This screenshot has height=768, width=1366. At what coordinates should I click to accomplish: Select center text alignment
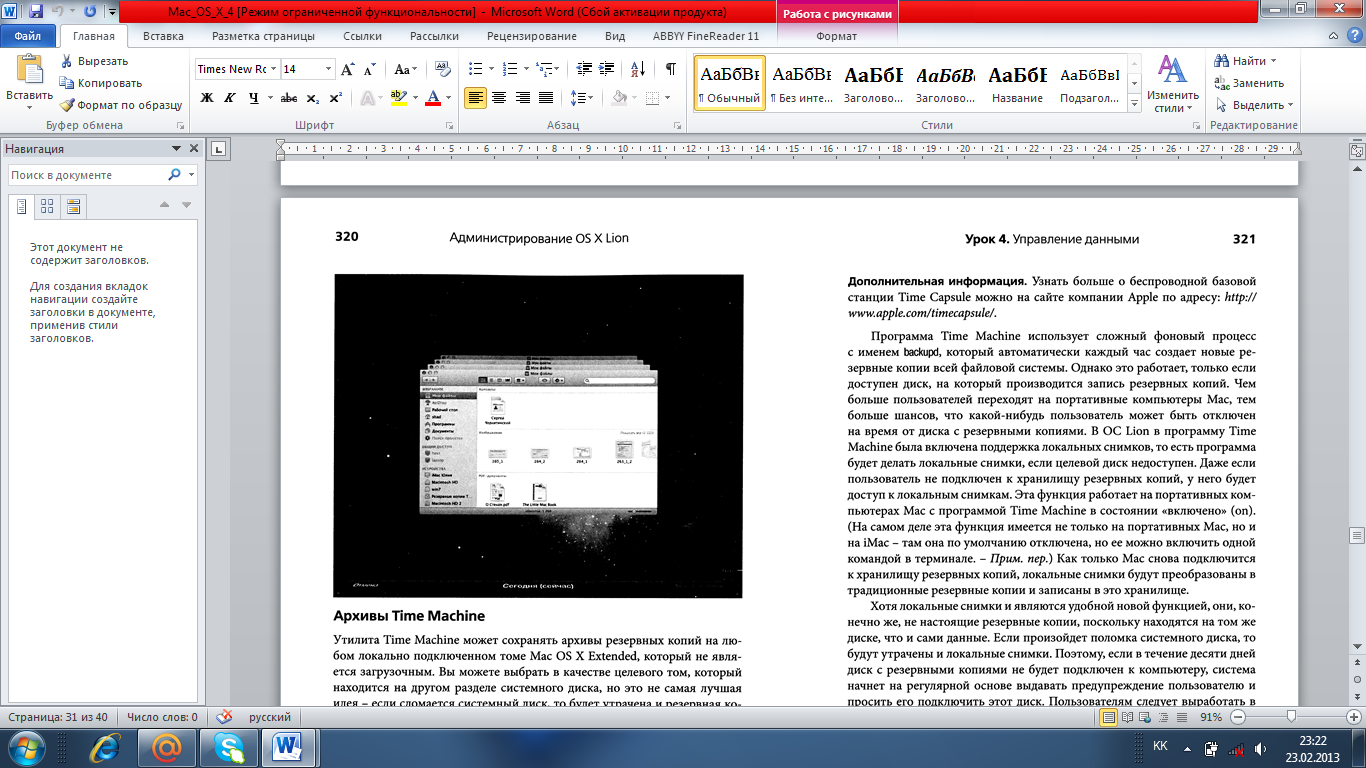[x=499, y=98]
